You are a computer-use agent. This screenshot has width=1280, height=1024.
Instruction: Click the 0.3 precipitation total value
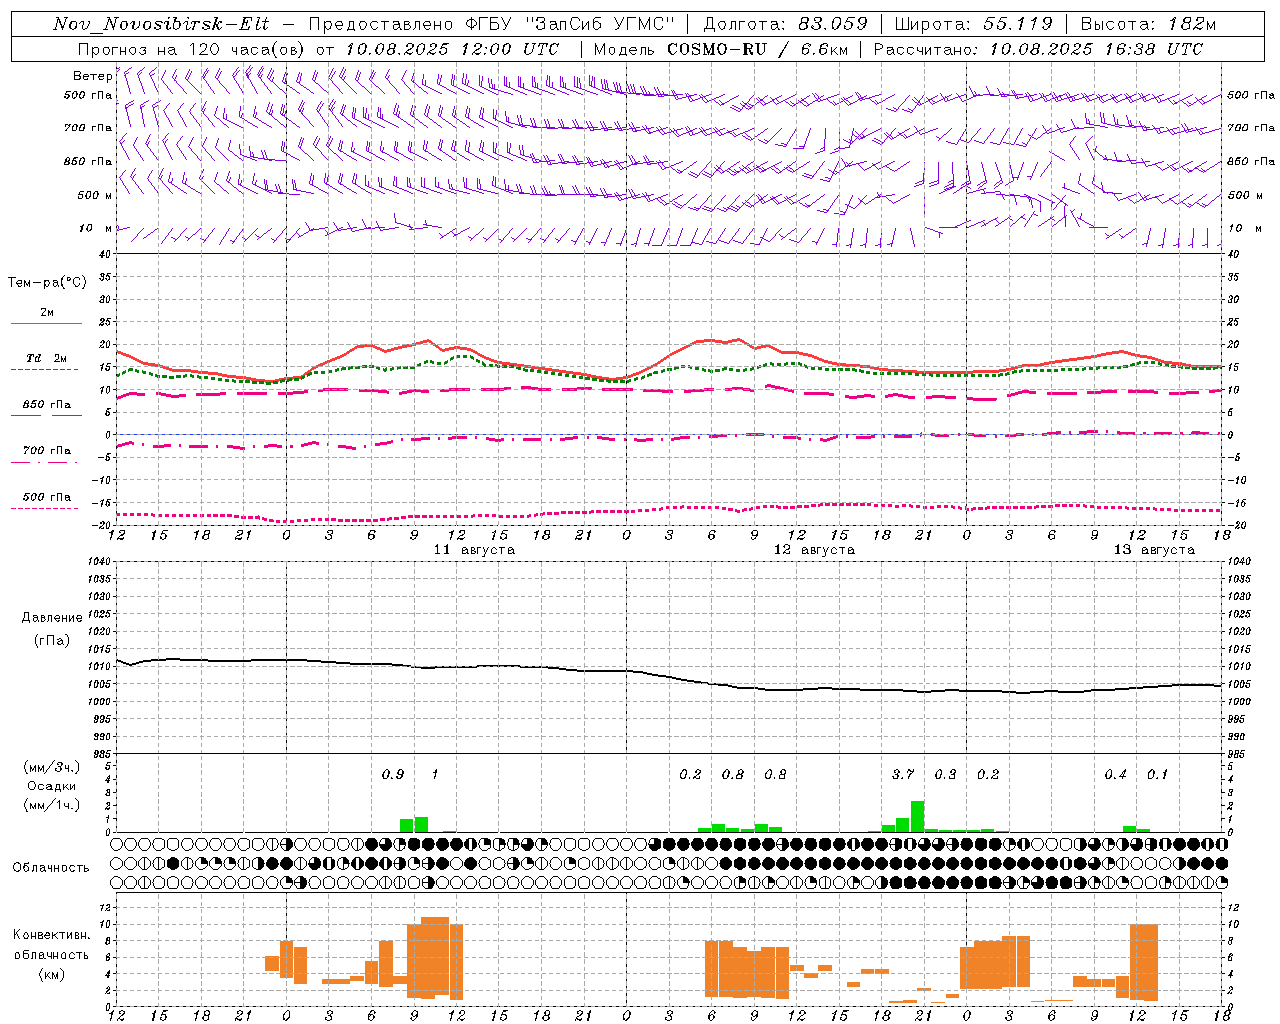coord(945,774)
